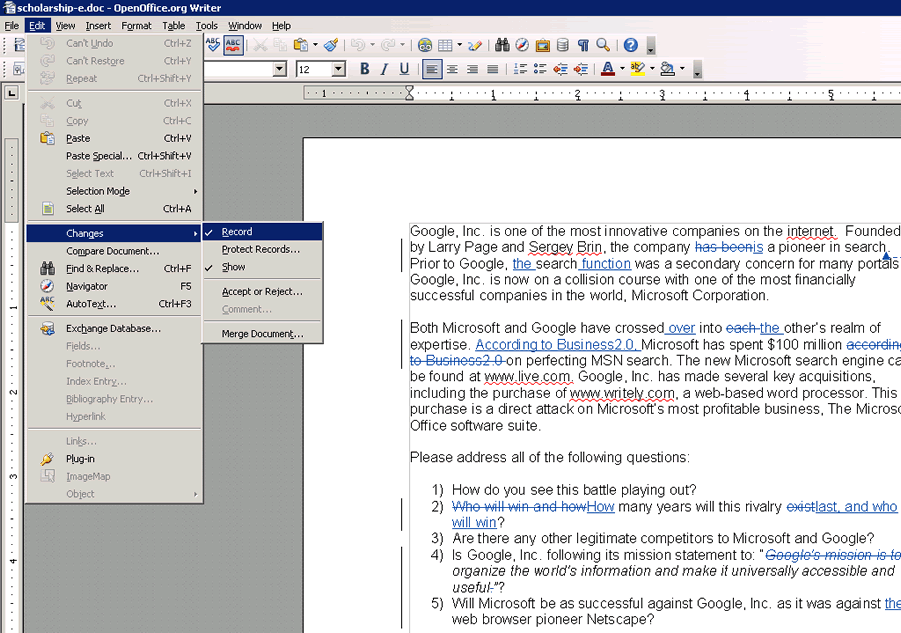Open the Help menu
901x633 pixels.
point(281,26)
